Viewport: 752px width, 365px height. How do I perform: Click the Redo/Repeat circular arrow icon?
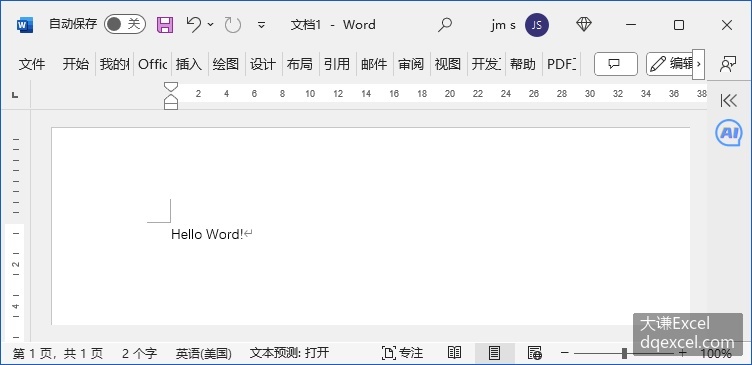(x=233, y=24)
